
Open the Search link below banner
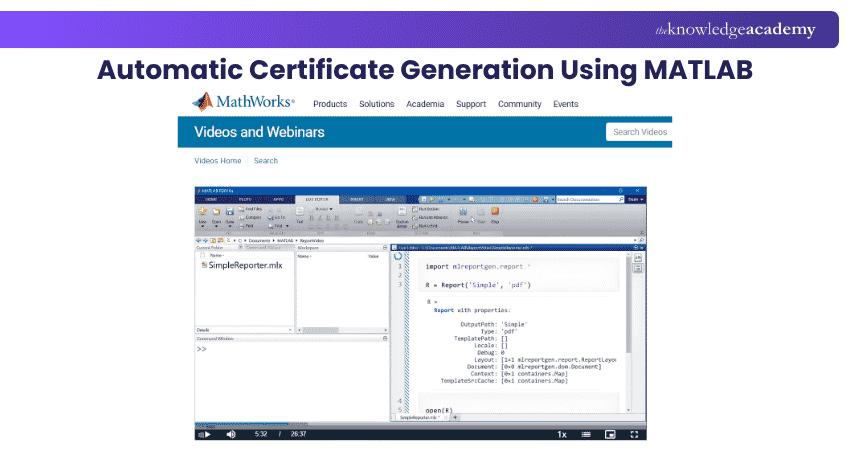(x=266, y=161)
